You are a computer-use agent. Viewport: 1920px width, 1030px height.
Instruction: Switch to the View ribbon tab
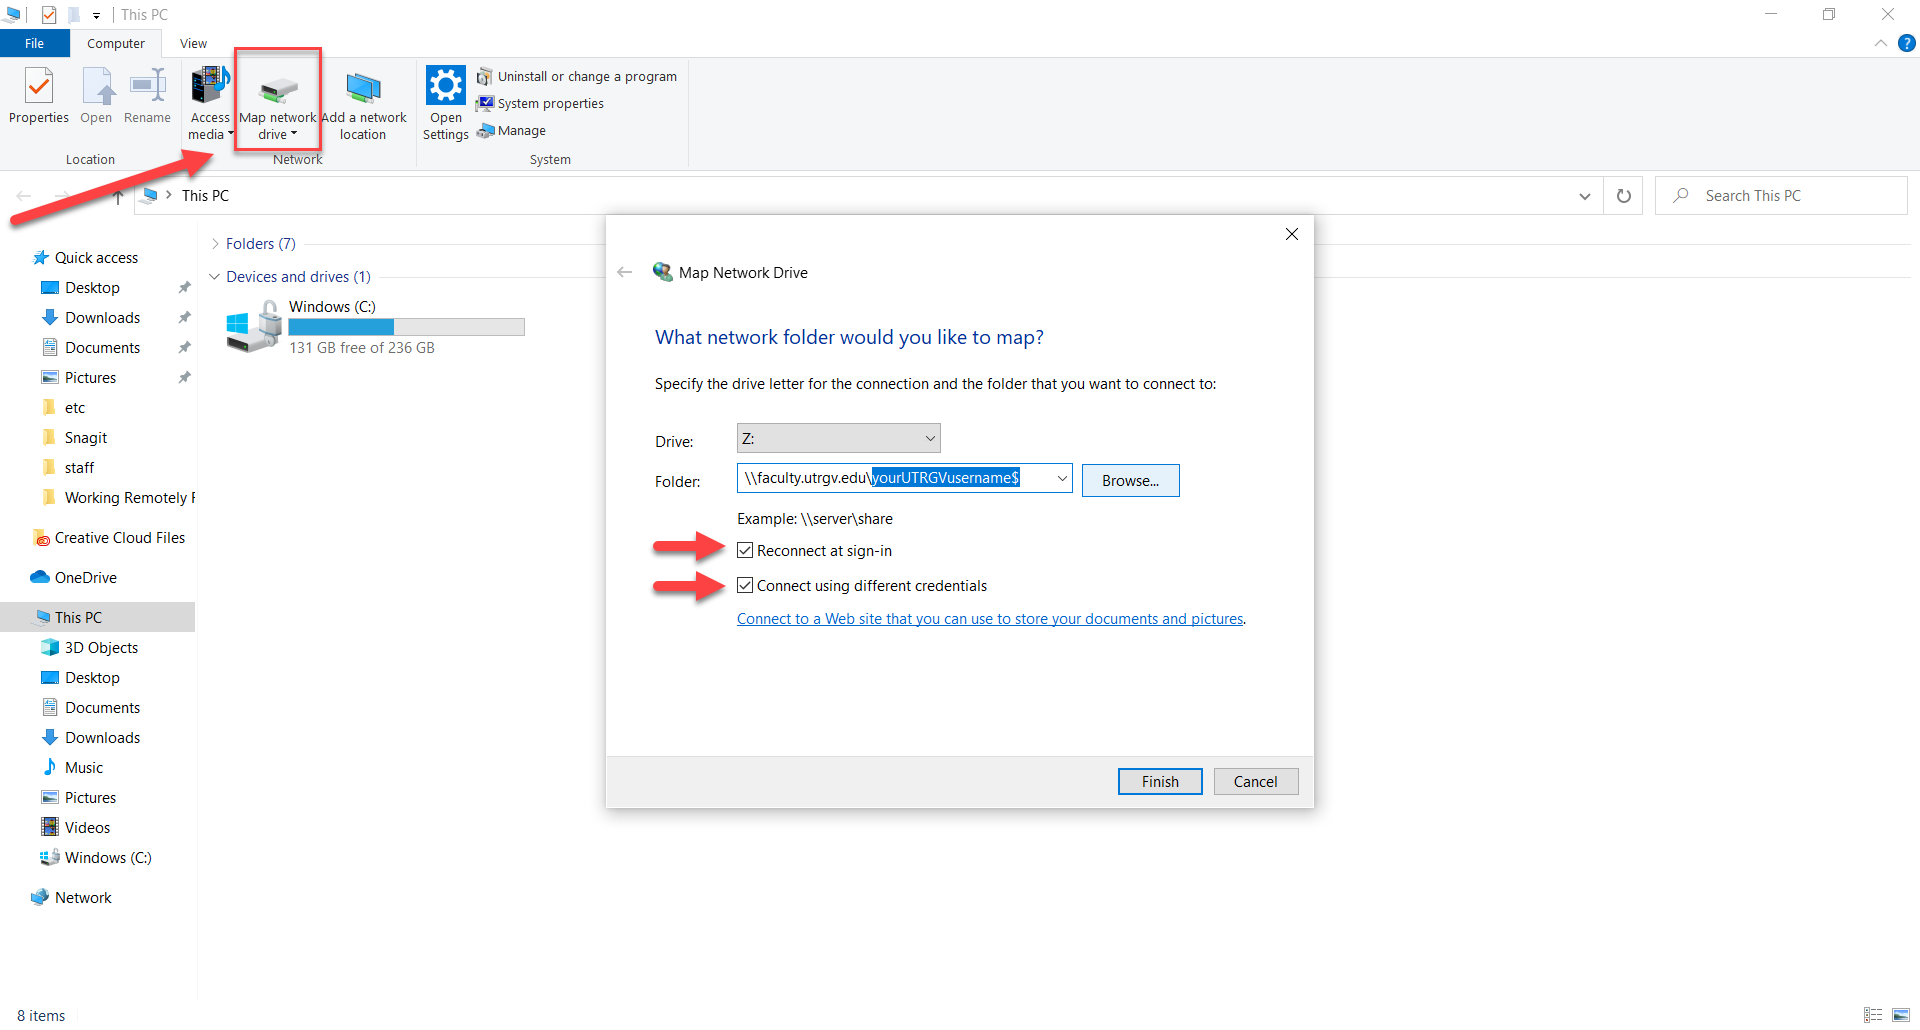point(193,43)
